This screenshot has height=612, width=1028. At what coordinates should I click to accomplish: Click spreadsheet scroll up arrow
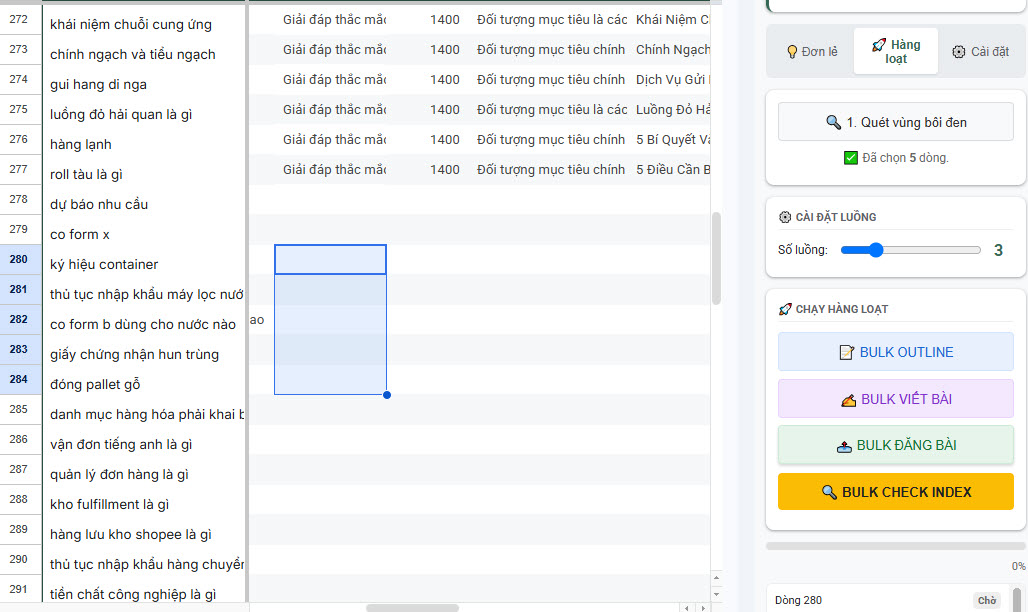tap(715, 577)
